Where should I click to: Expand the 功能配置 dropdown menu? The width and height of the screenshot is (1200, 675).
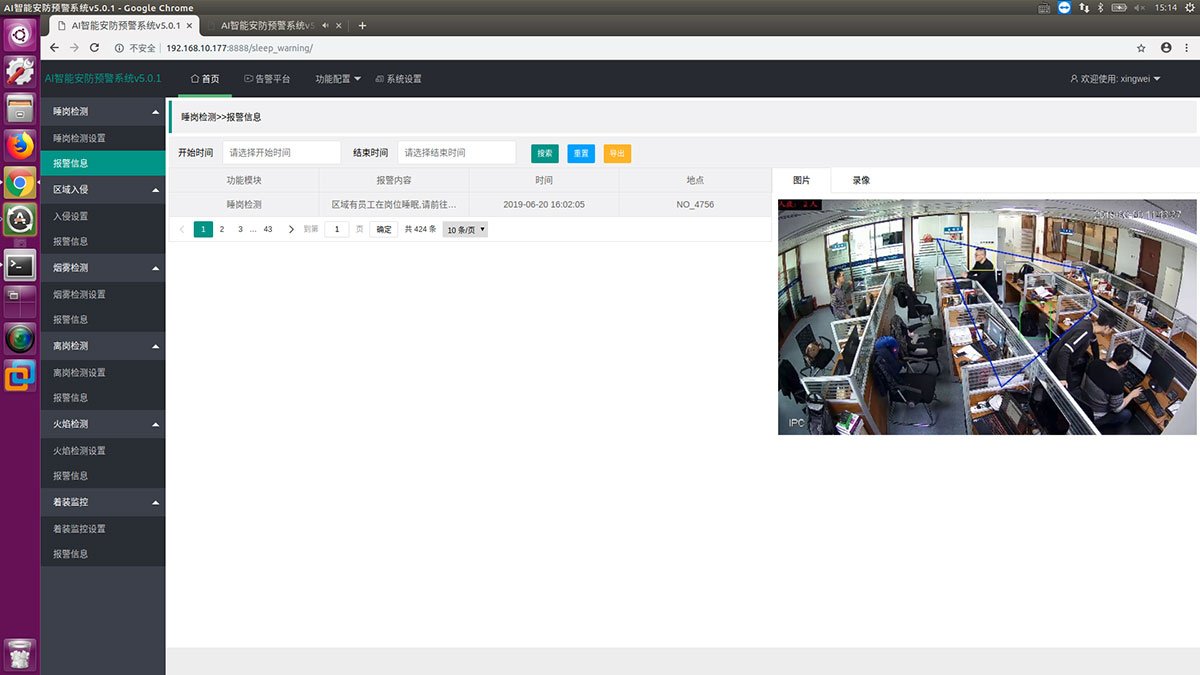click(x=338, y=79)
